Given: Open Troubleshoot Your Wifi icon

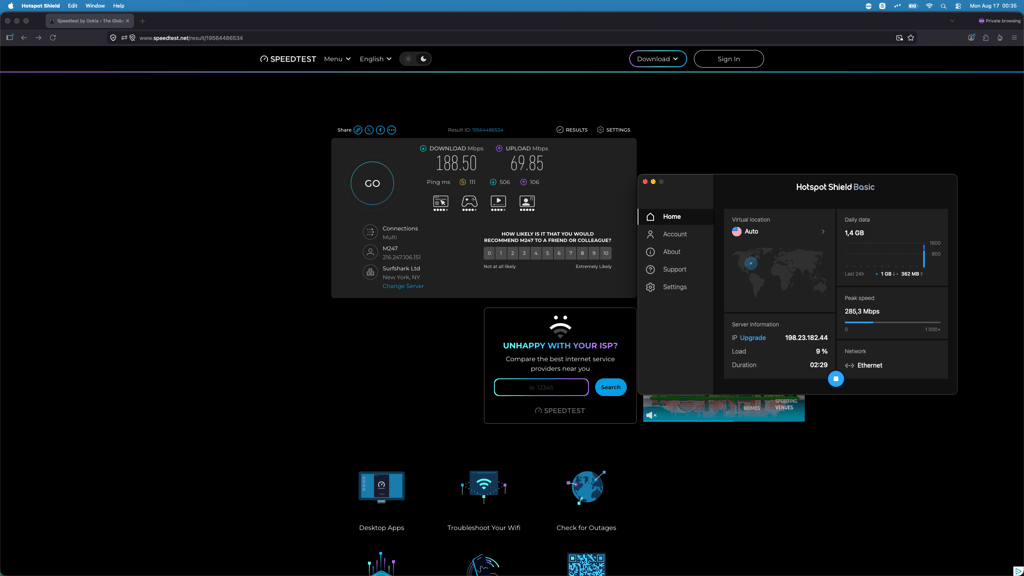Looking at the screenshot, I should click(x=483, y=487).
